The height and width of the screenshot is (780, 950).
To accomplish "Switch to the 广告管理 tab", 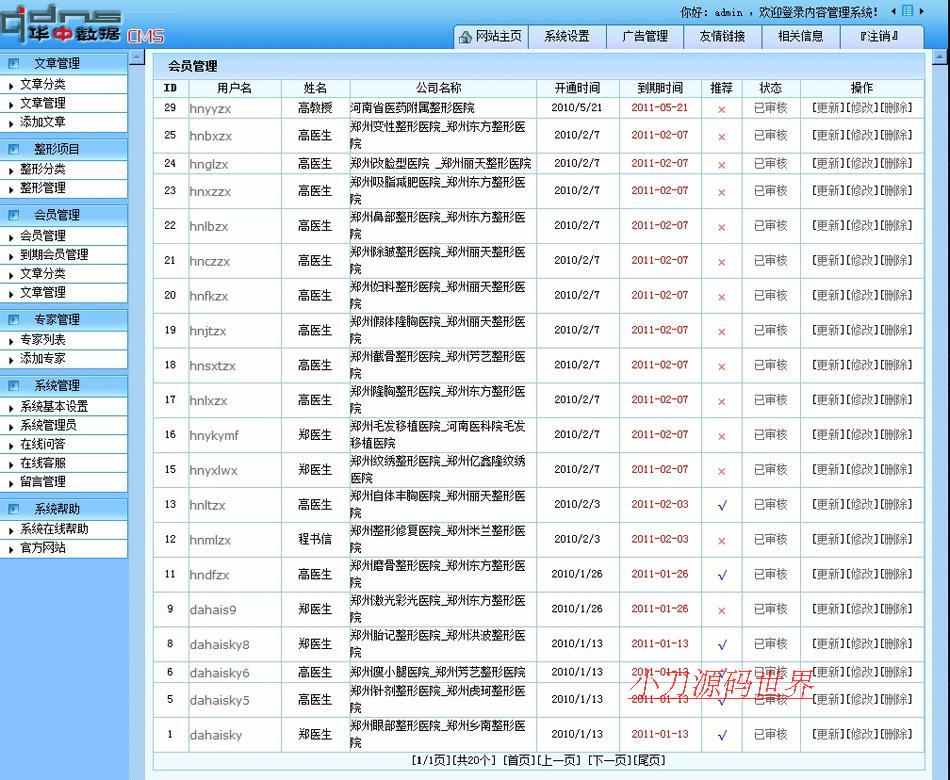I will pyautogui.click(x=645, y=36).
